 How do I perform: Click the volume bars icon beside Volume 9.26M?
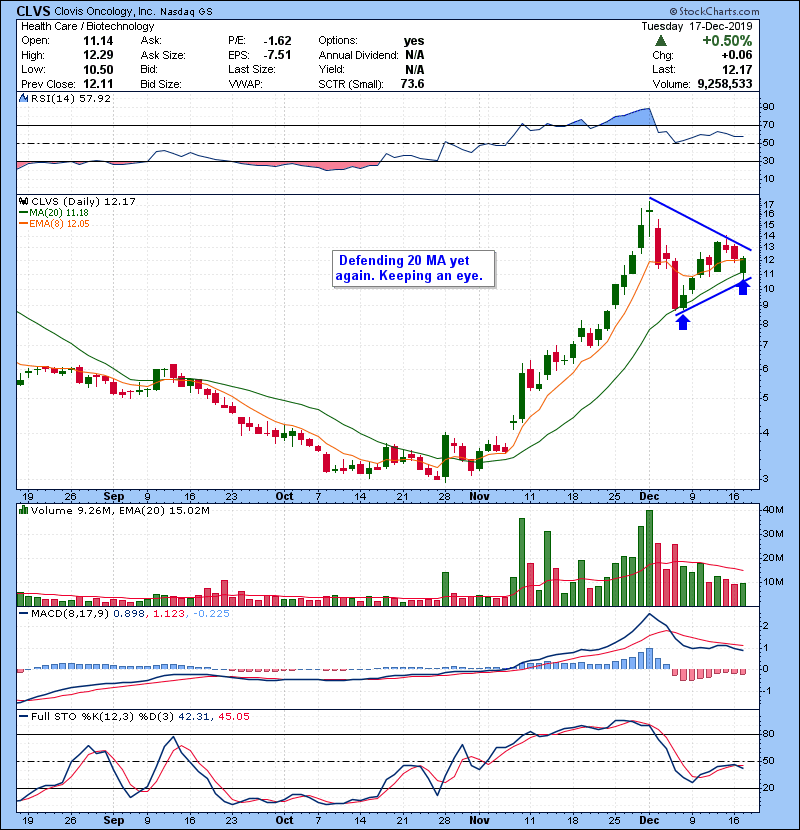(23, 510)
